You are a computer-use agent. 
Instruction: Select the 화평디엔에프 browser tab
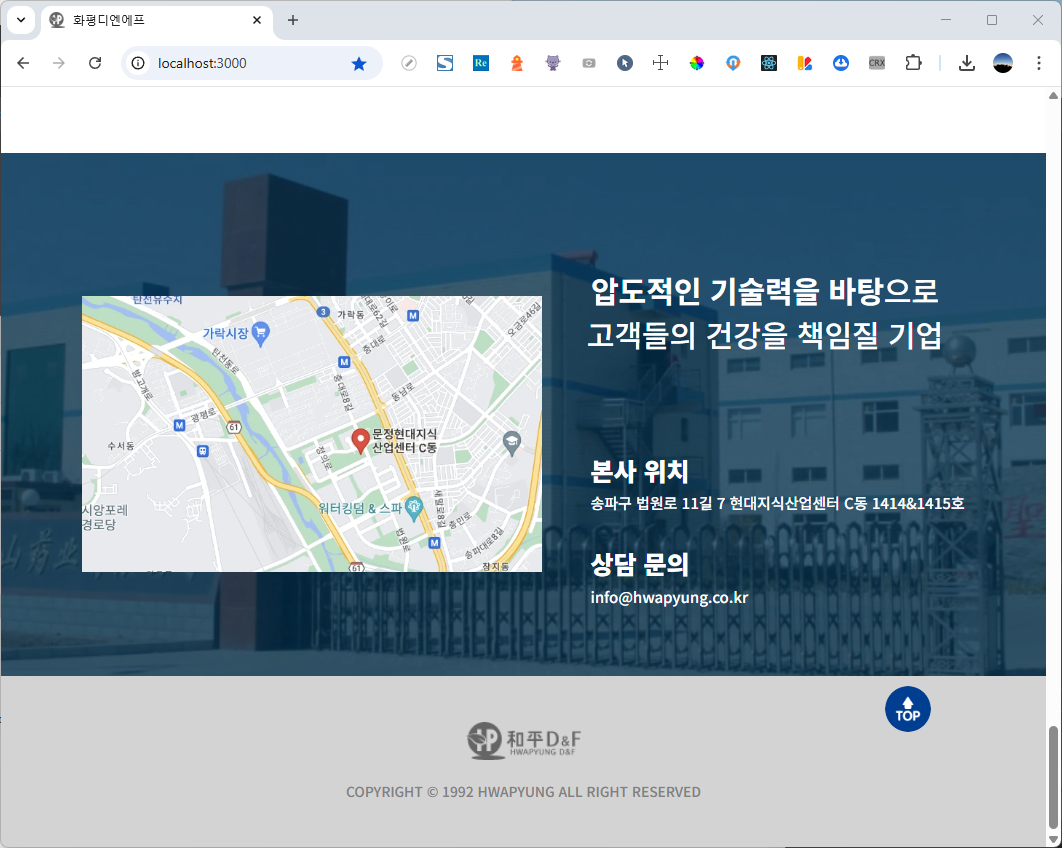pos(150,20)
